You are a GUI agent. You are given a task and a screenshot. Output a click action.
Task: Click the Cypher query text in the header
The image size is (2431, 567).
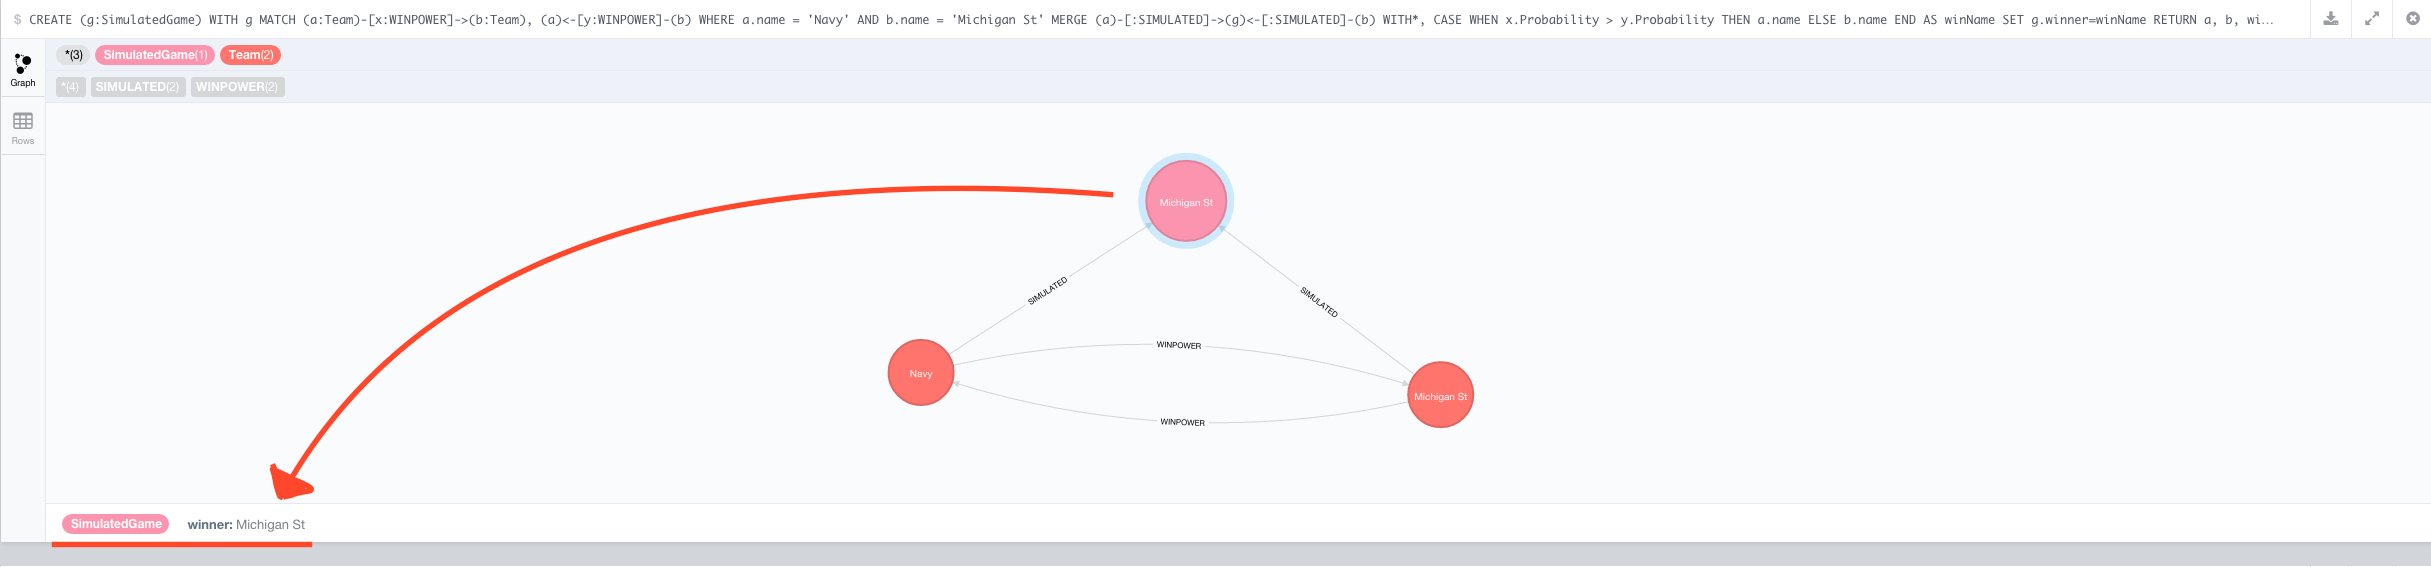1151,19
